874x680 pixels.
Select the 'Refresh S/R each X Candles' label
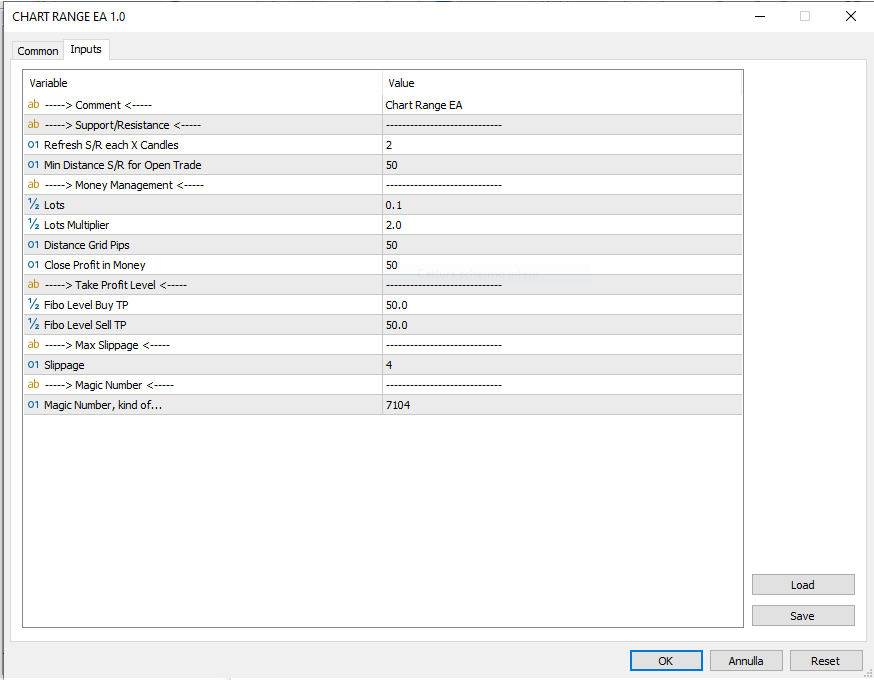coord(111,145)
